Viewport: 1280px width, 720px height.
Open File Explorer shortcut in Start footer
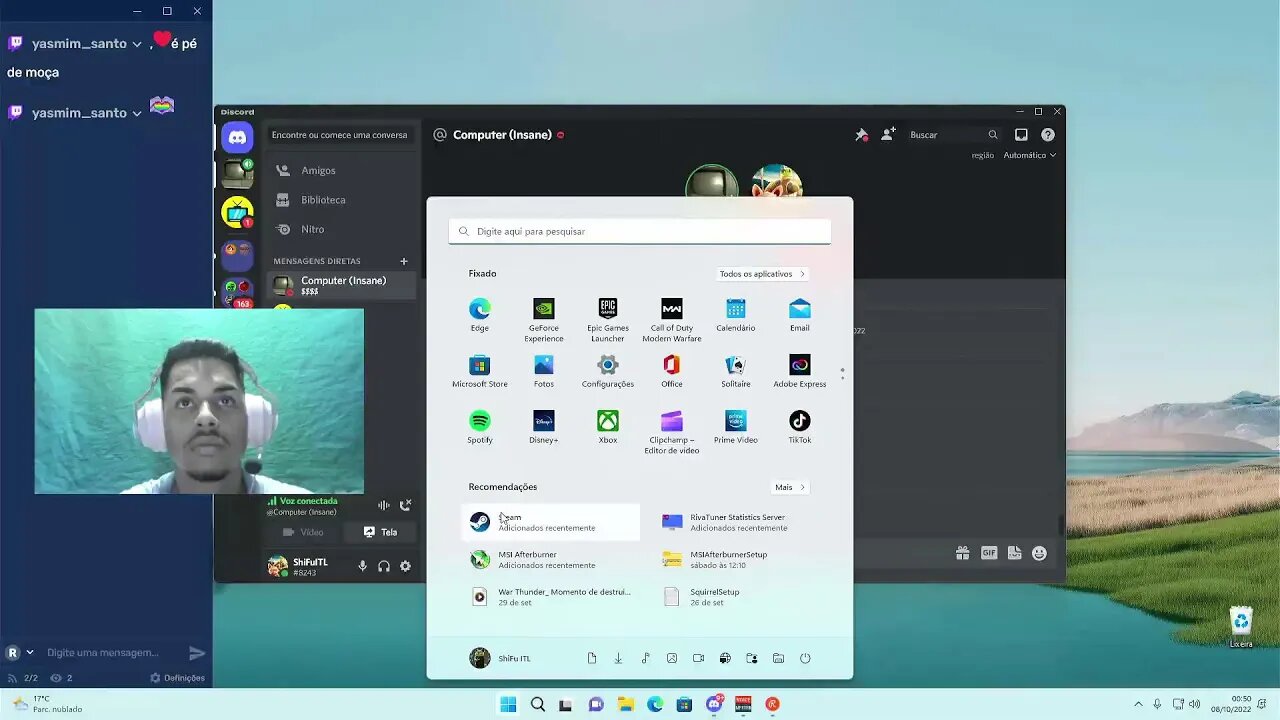pyautogui.click(x=778, y=658)
